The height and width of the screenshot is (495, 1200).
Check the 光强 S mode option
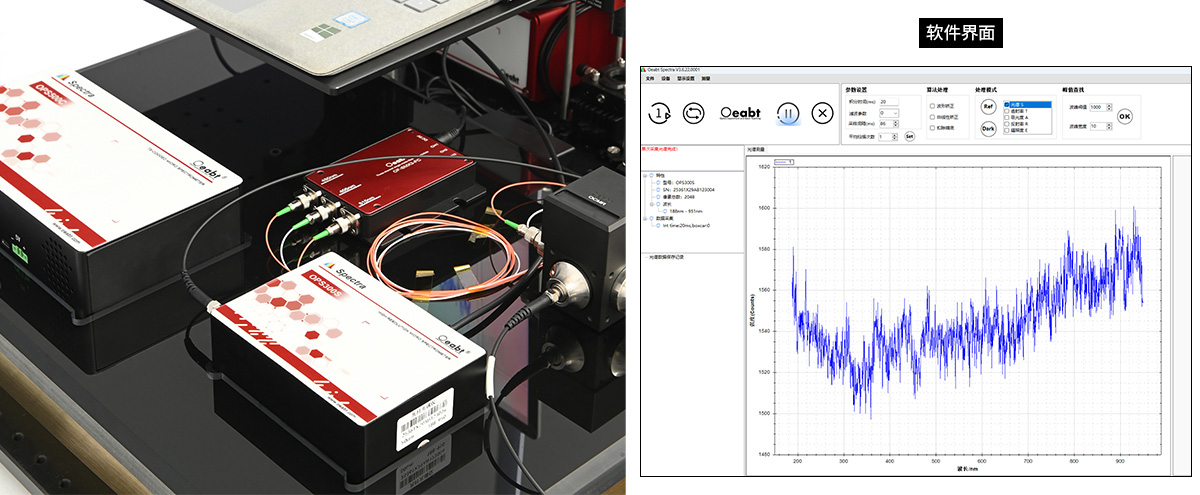pyautogui.click(x=1008, y=104)
